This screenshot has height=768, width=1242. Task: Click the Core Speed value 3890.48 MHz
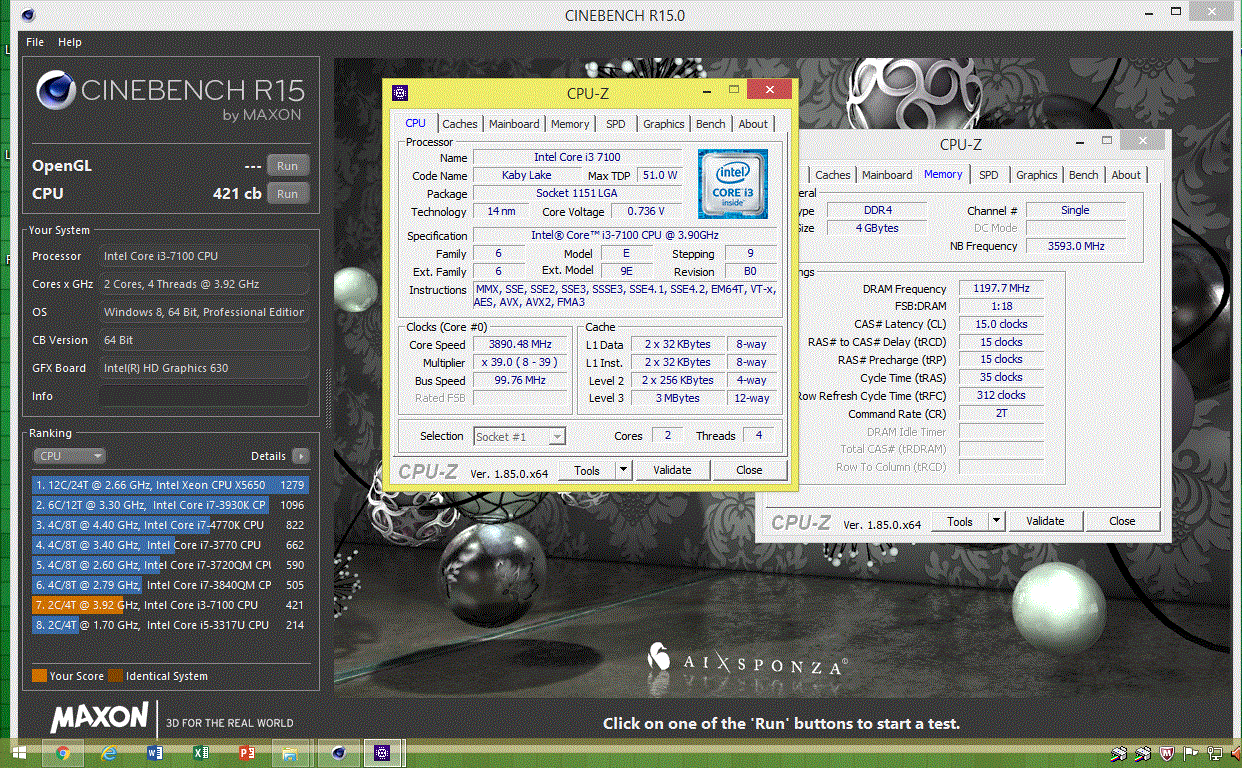click(521, 345)
